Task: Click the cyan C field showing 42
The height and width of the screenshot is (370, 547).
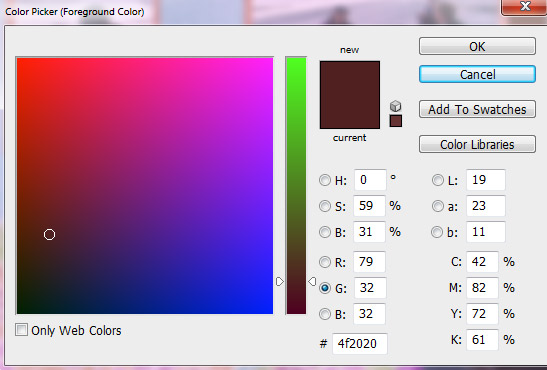Action: (x=482, y=262)
